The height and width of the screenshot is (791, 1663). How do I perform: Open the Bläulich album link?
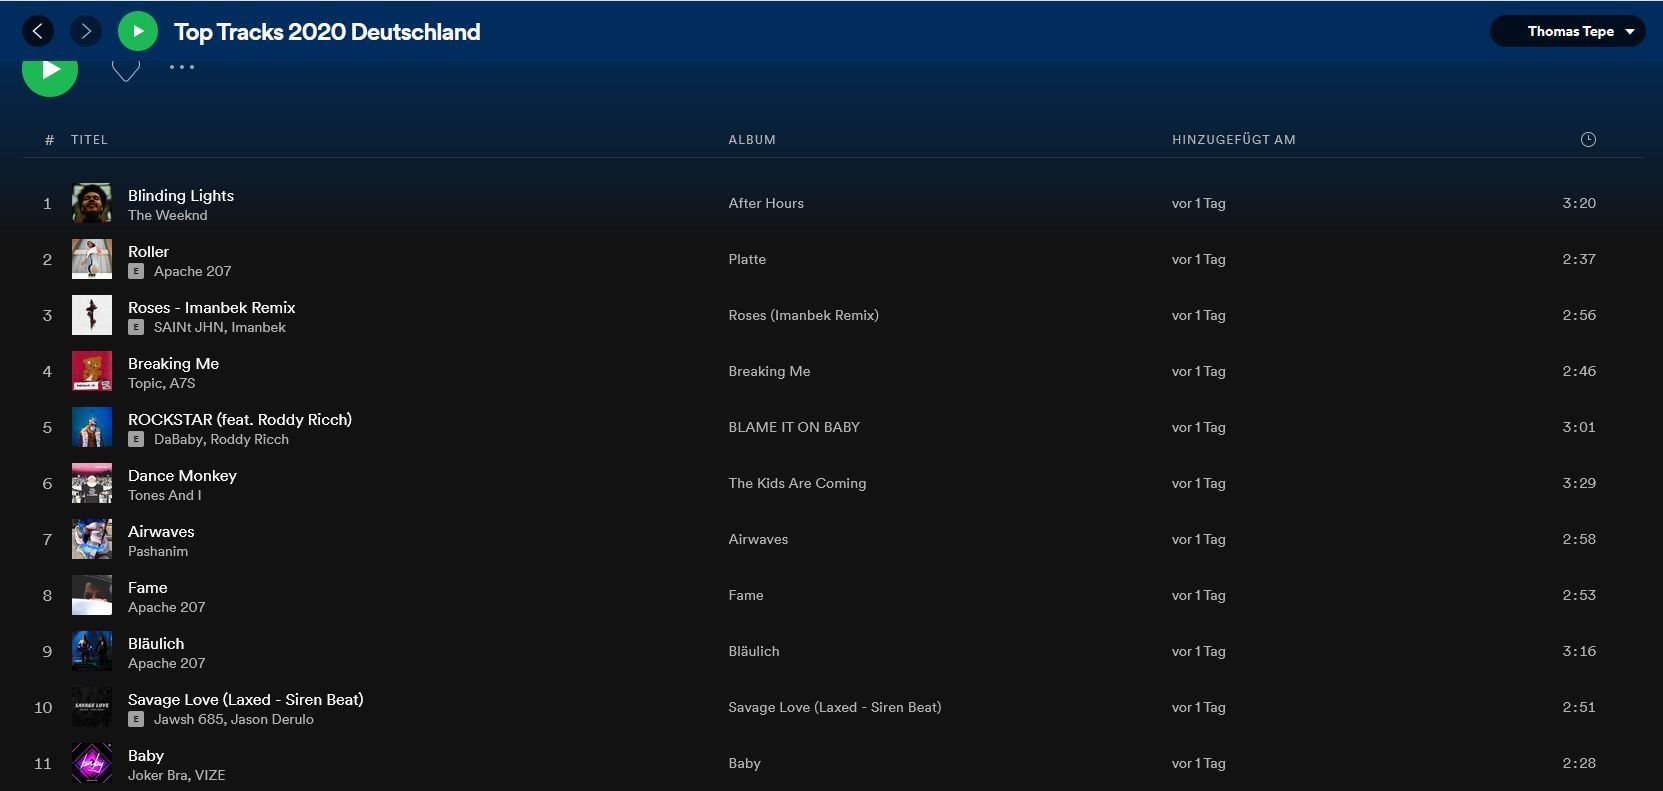754,651
